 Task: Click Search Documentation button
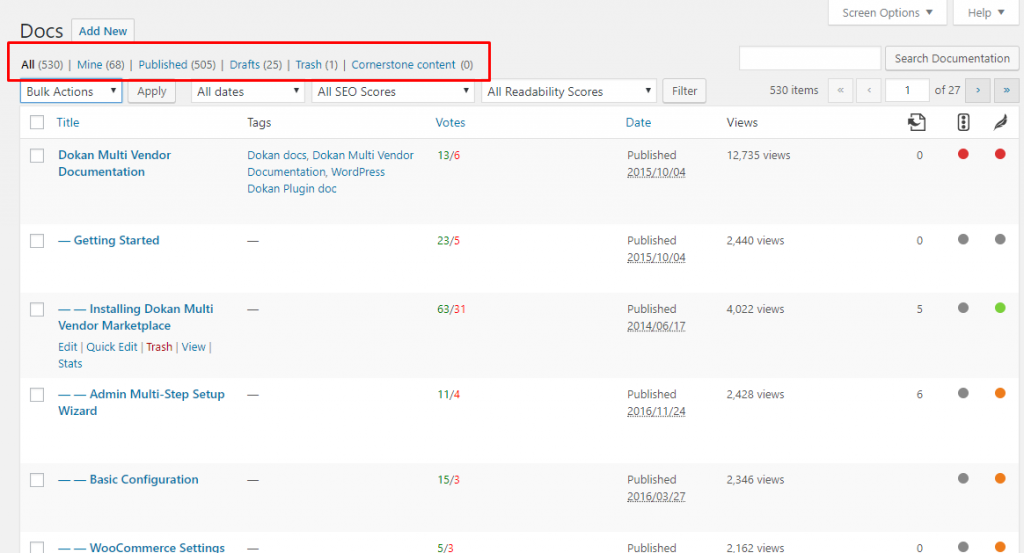(x=952, y=58)
